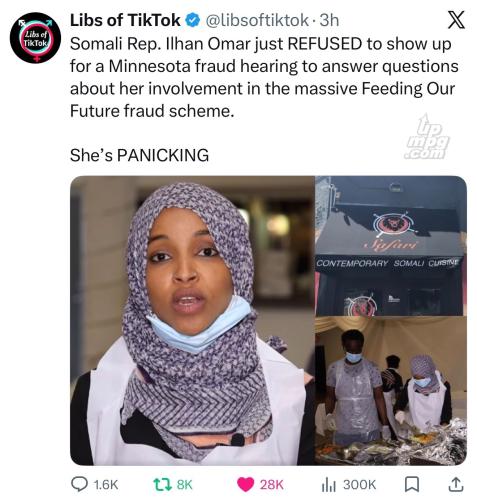Click the 8K reposts count

point(184,485)
